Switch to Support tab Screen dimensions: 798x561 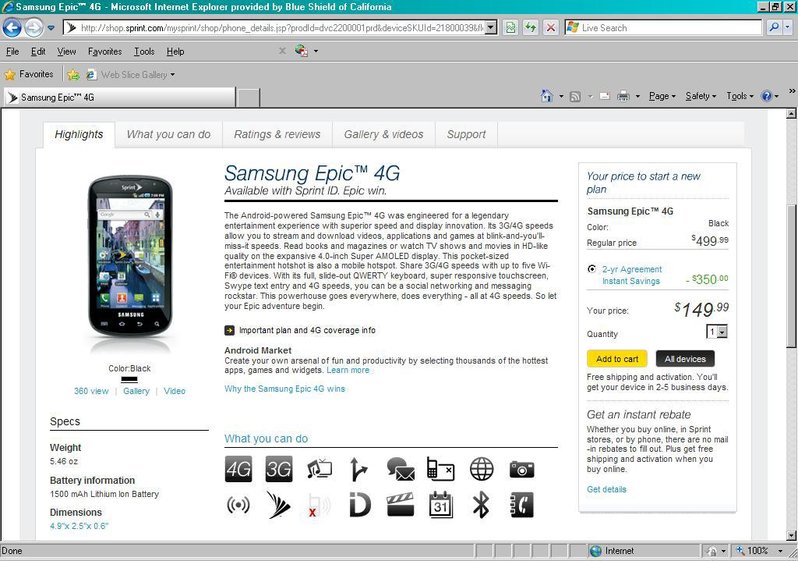(466, 134)
